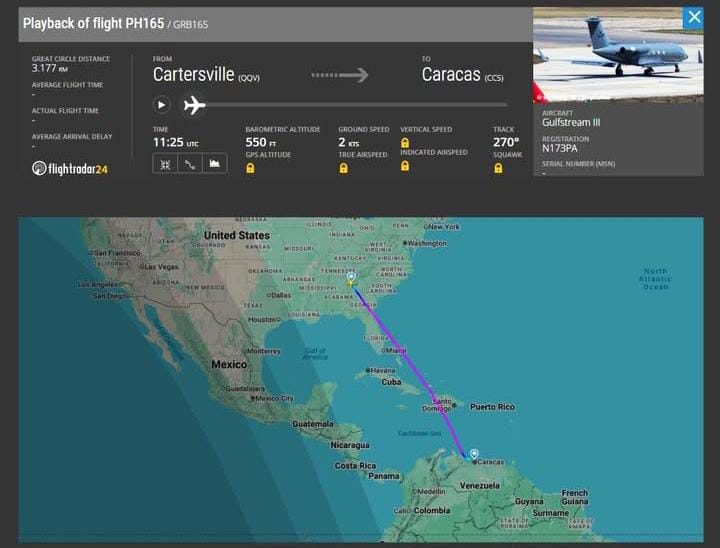
Task: Click the registration N173PA
Action: 559,148
